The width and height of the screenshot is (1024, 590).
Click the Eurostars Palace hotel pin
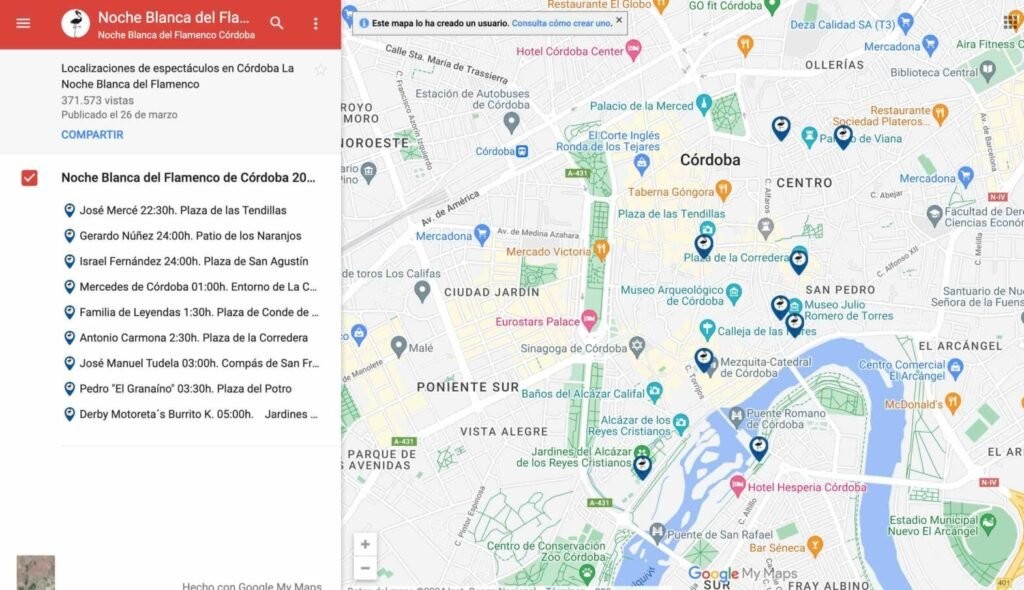point(589,321)
